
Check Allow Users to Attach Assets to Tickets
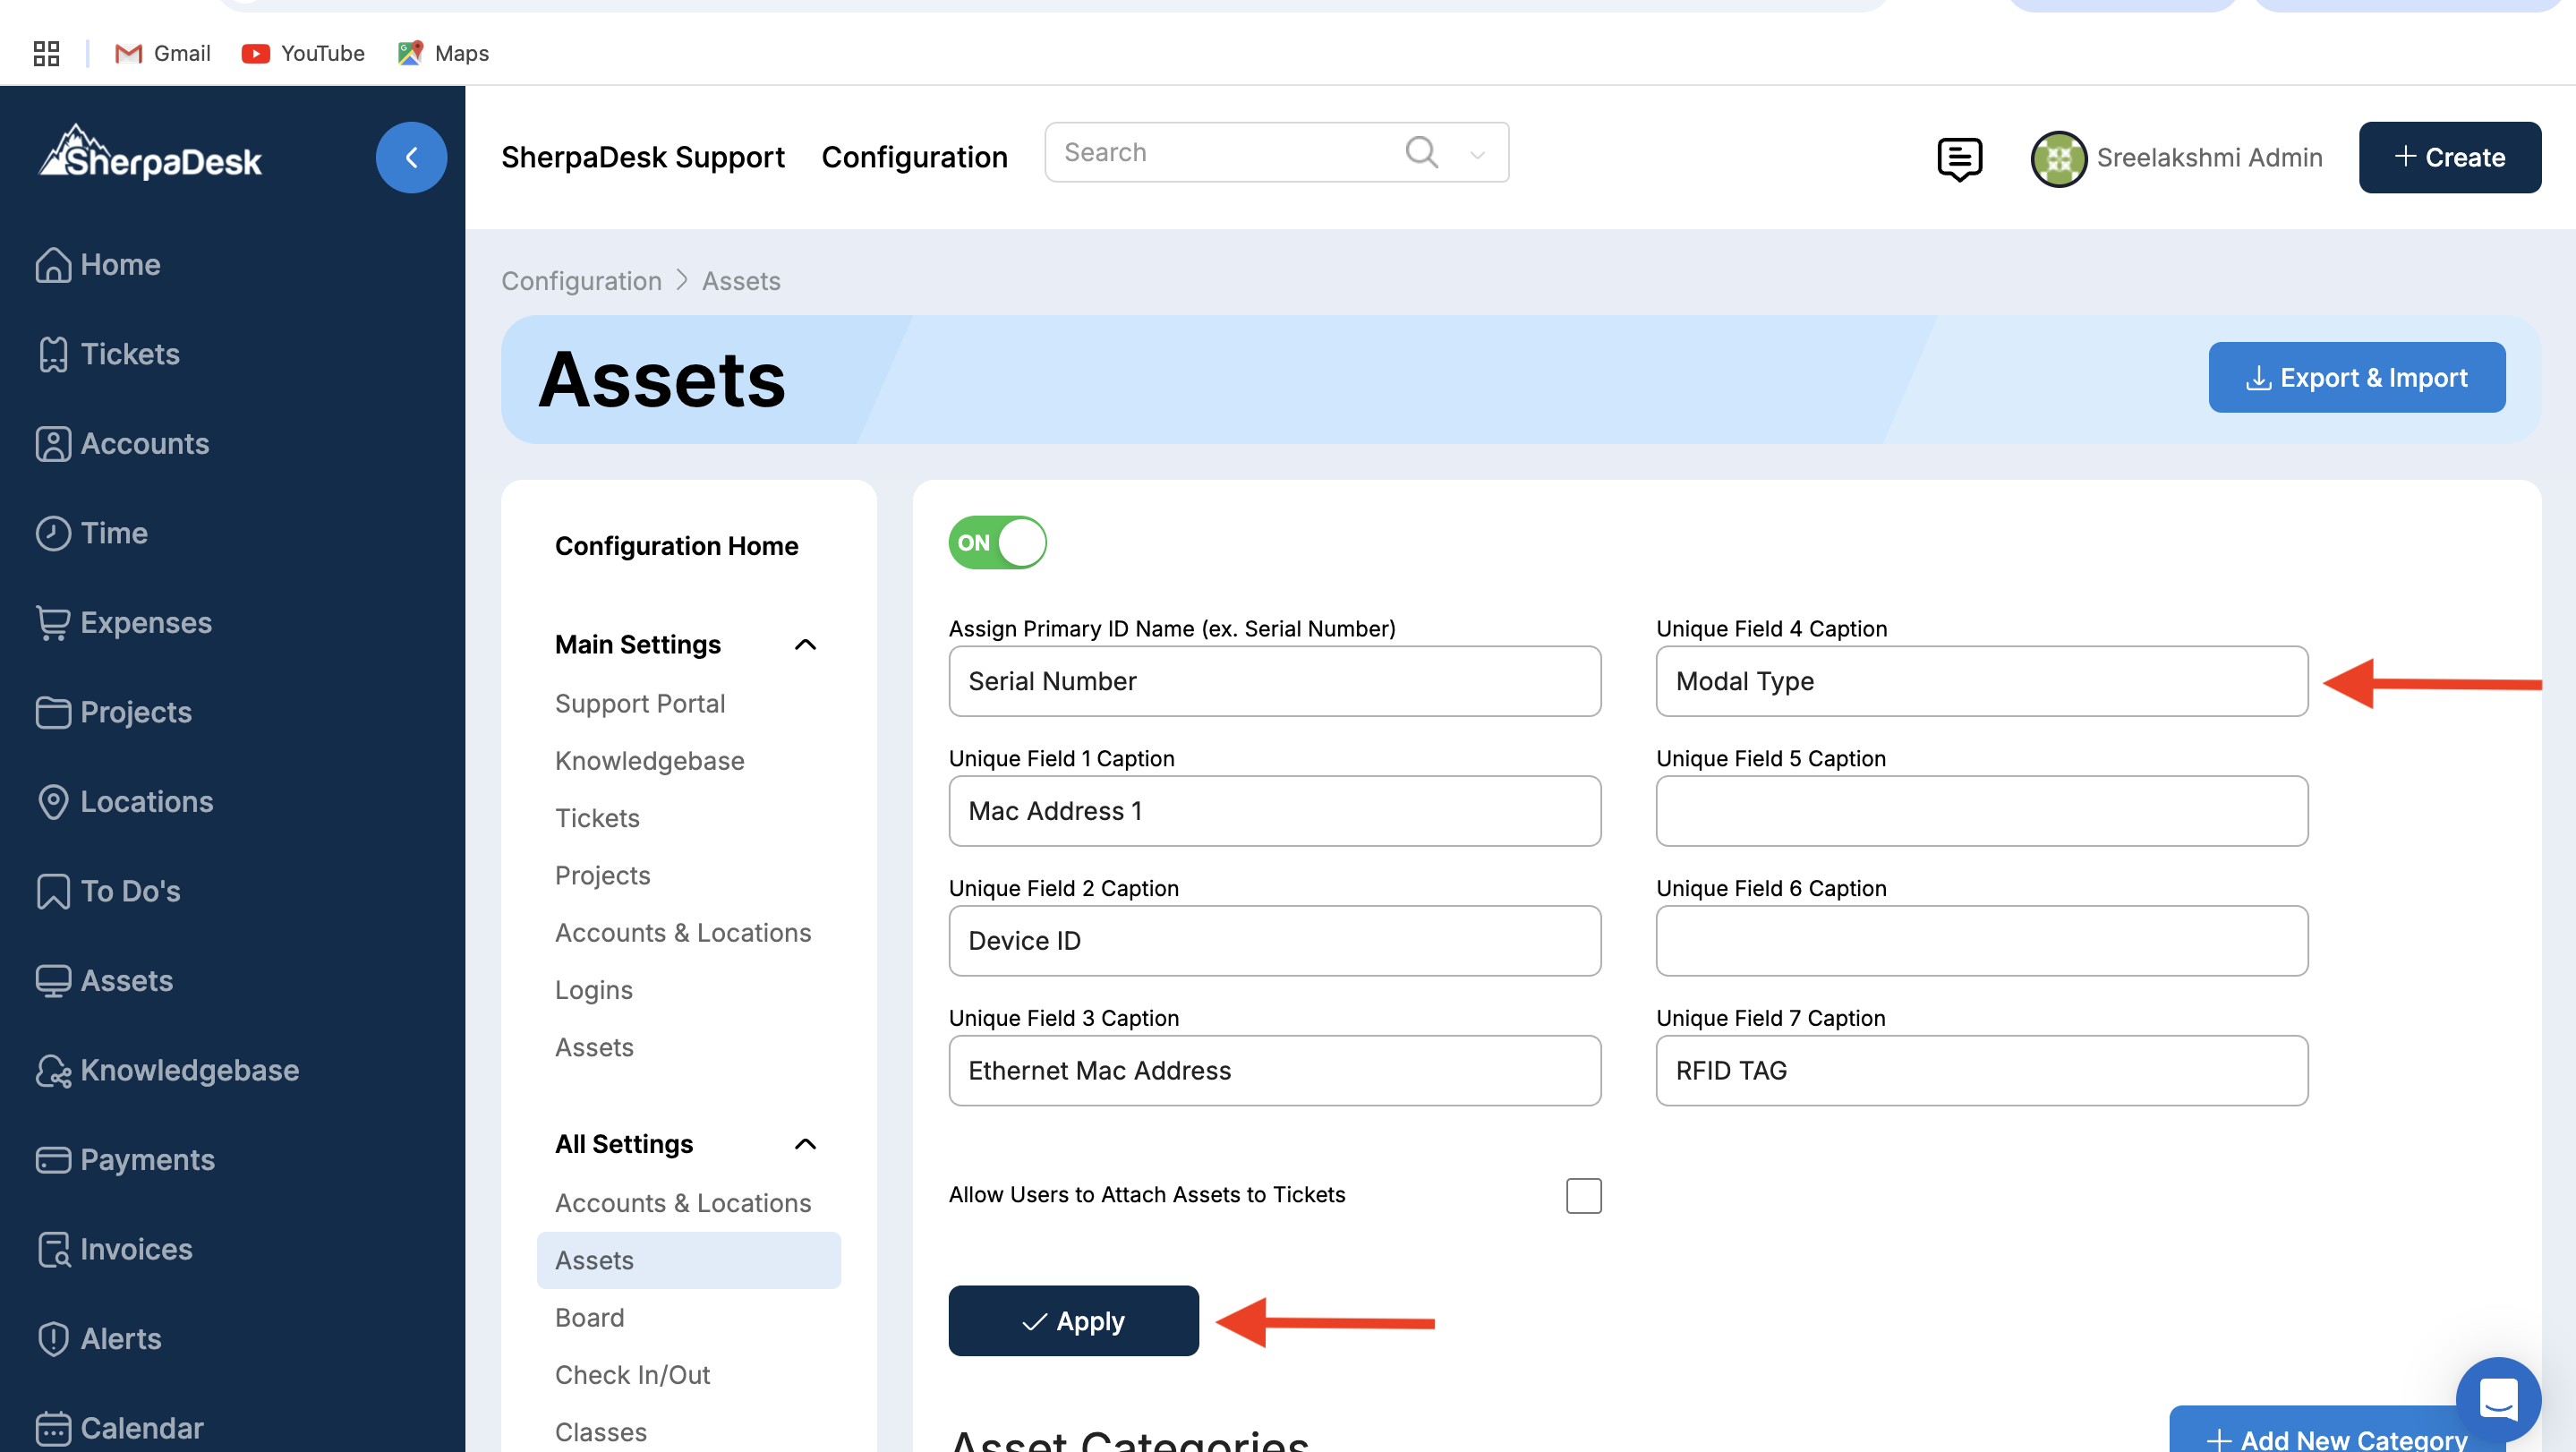pos(1583,1195)
